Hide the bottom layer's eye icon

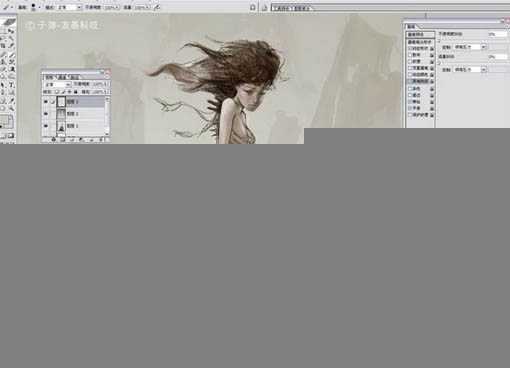coord(46,126)
